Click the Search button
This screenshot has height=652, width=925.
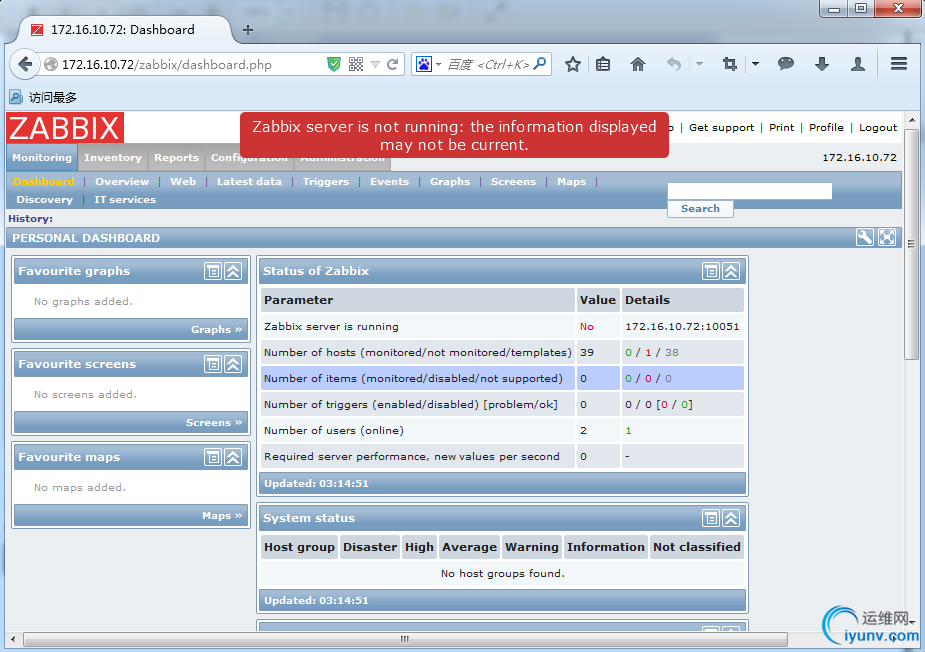pyautogui.click(x=700, y=208)
